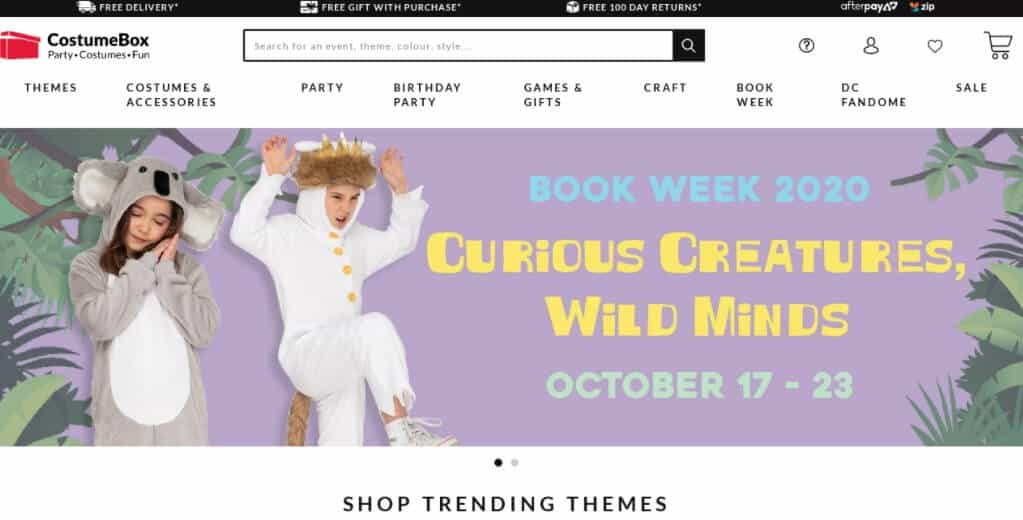
Task: Select the first carousel slide dot
Action: pyautogui.click(x=498, y=463)
